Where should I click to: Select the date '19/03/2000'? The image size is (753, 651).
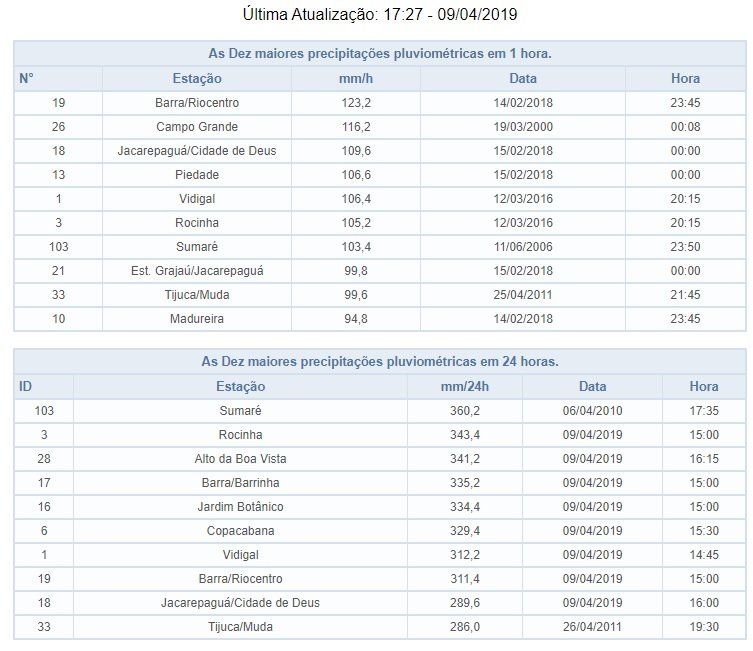click(523, 127)
